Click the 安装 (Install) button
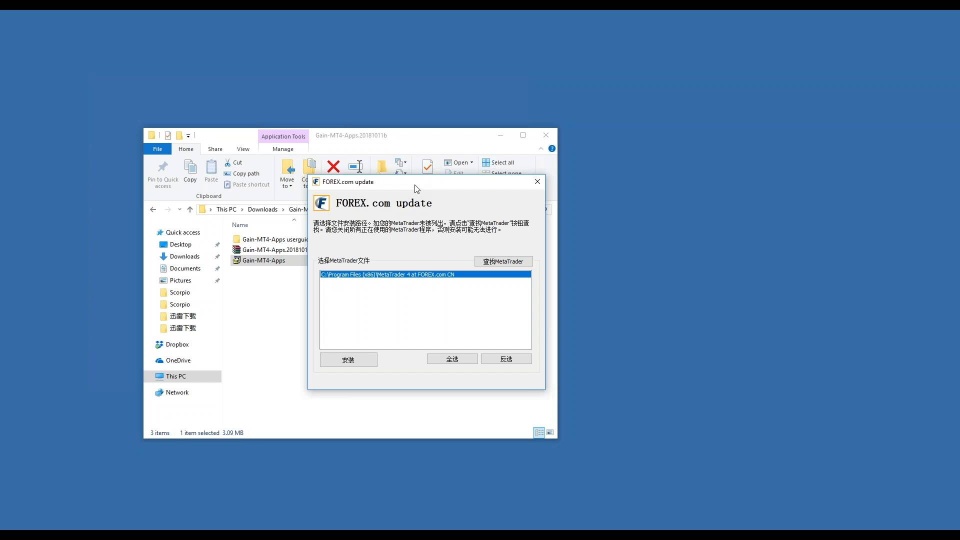Screen dimensions: 960x540 pyautogui.click(x=348, y=359)
